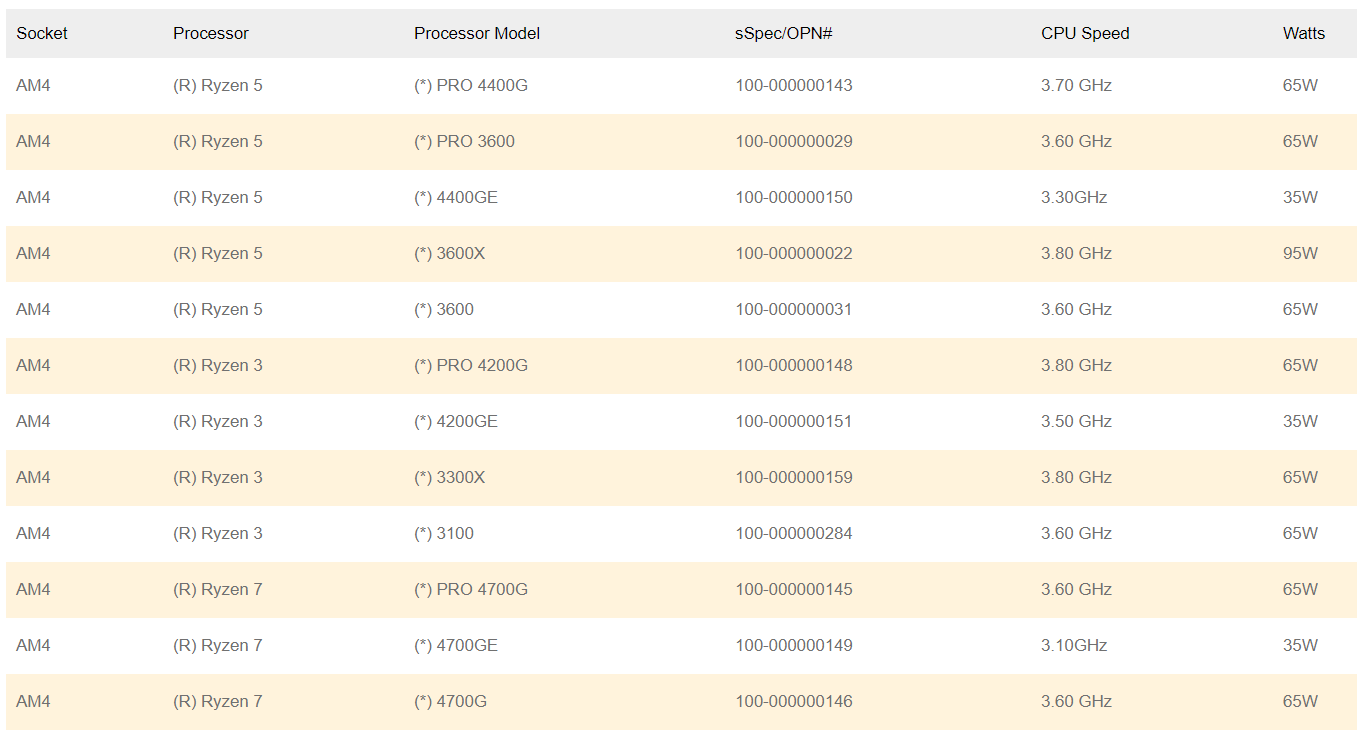Click Ryzen 7 in the 4700G row
1357x736 pixels.
pyautogui.click(x=218, y=702)
